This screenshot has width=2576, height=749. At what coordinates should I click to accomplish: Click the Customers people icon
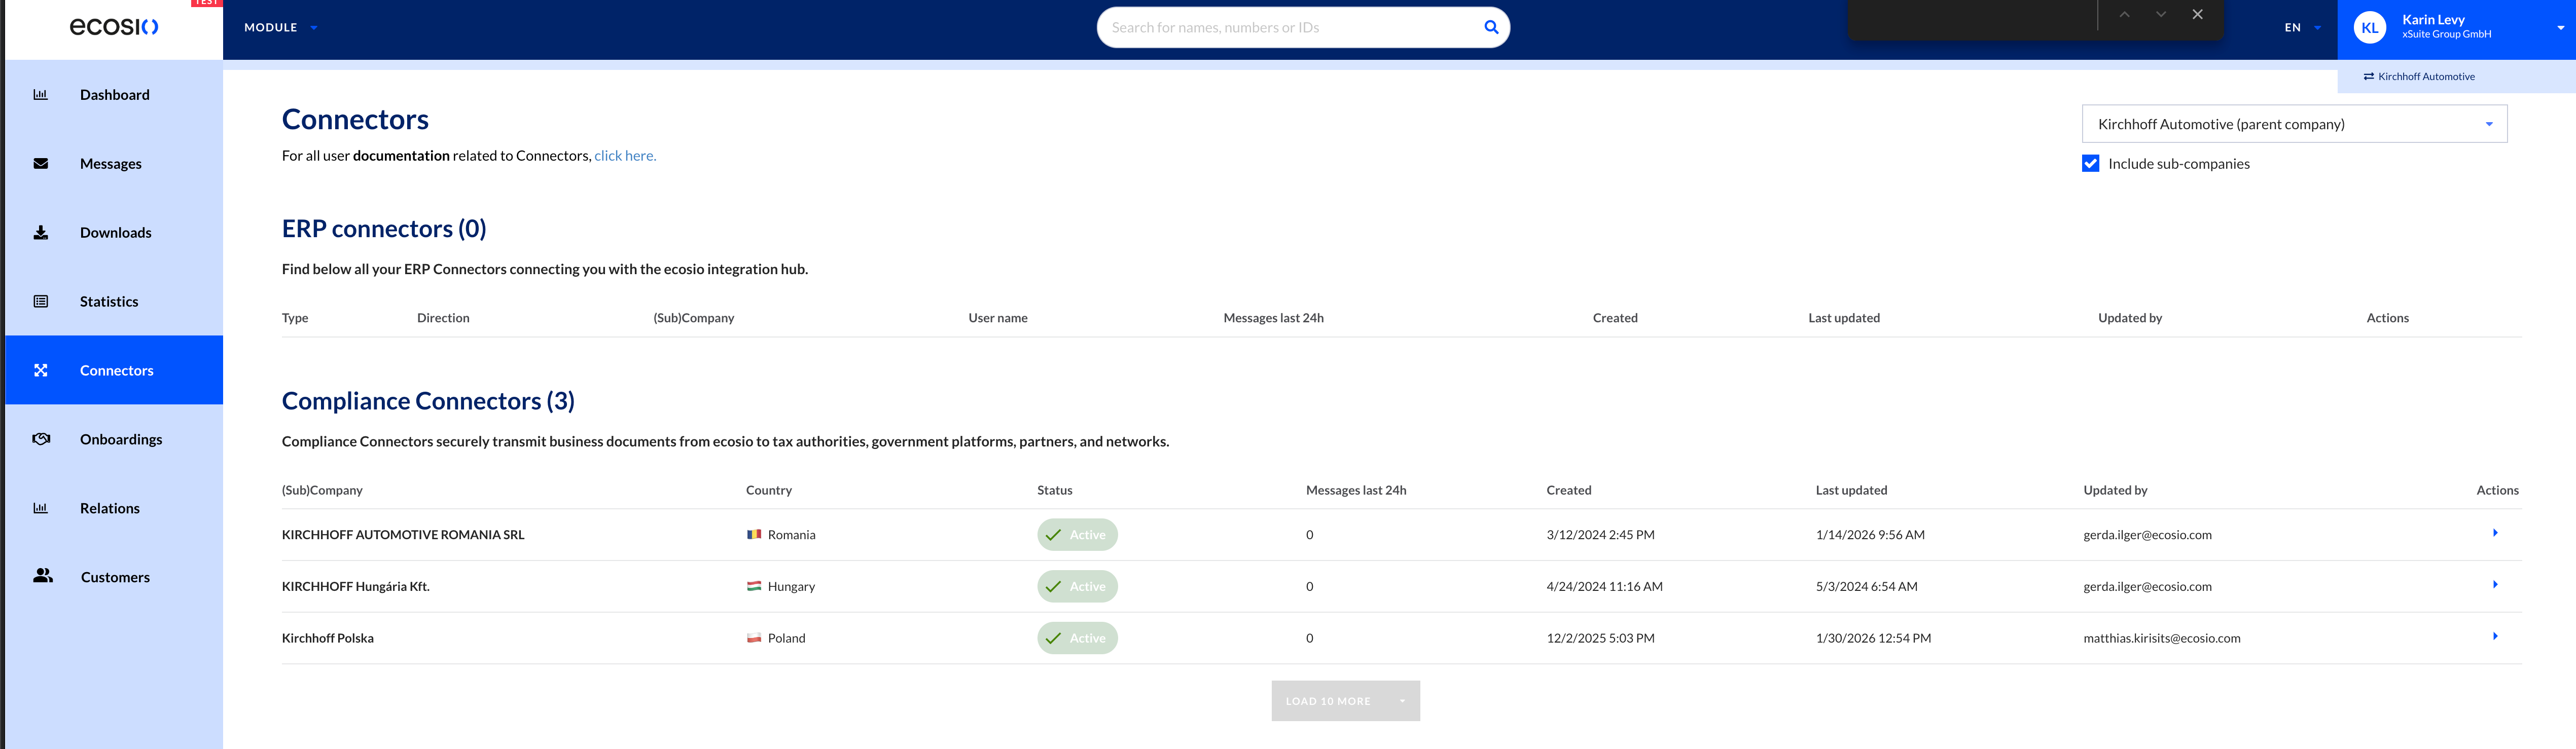[43, 576]
